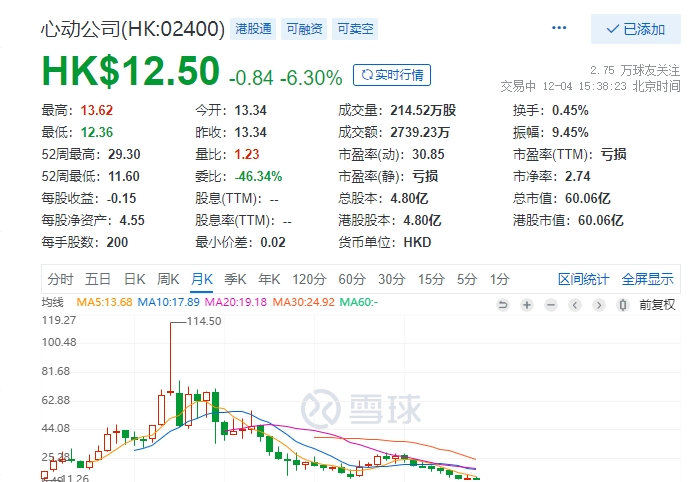Click the candlestick style icon
700x482 pixels.
623,305
